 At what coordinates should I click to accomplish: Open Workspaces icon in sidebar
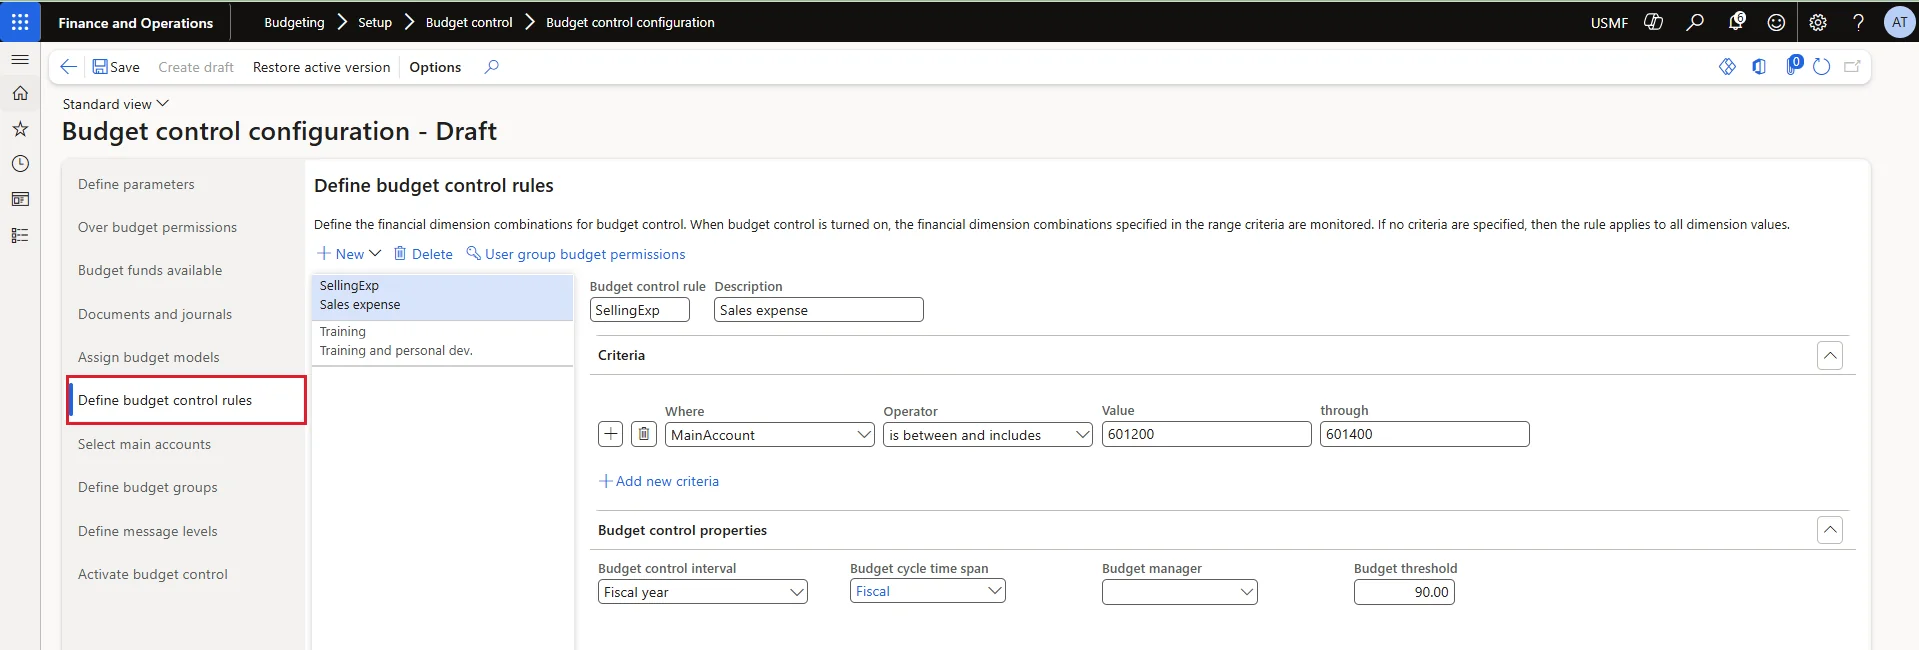click(20, 199)
